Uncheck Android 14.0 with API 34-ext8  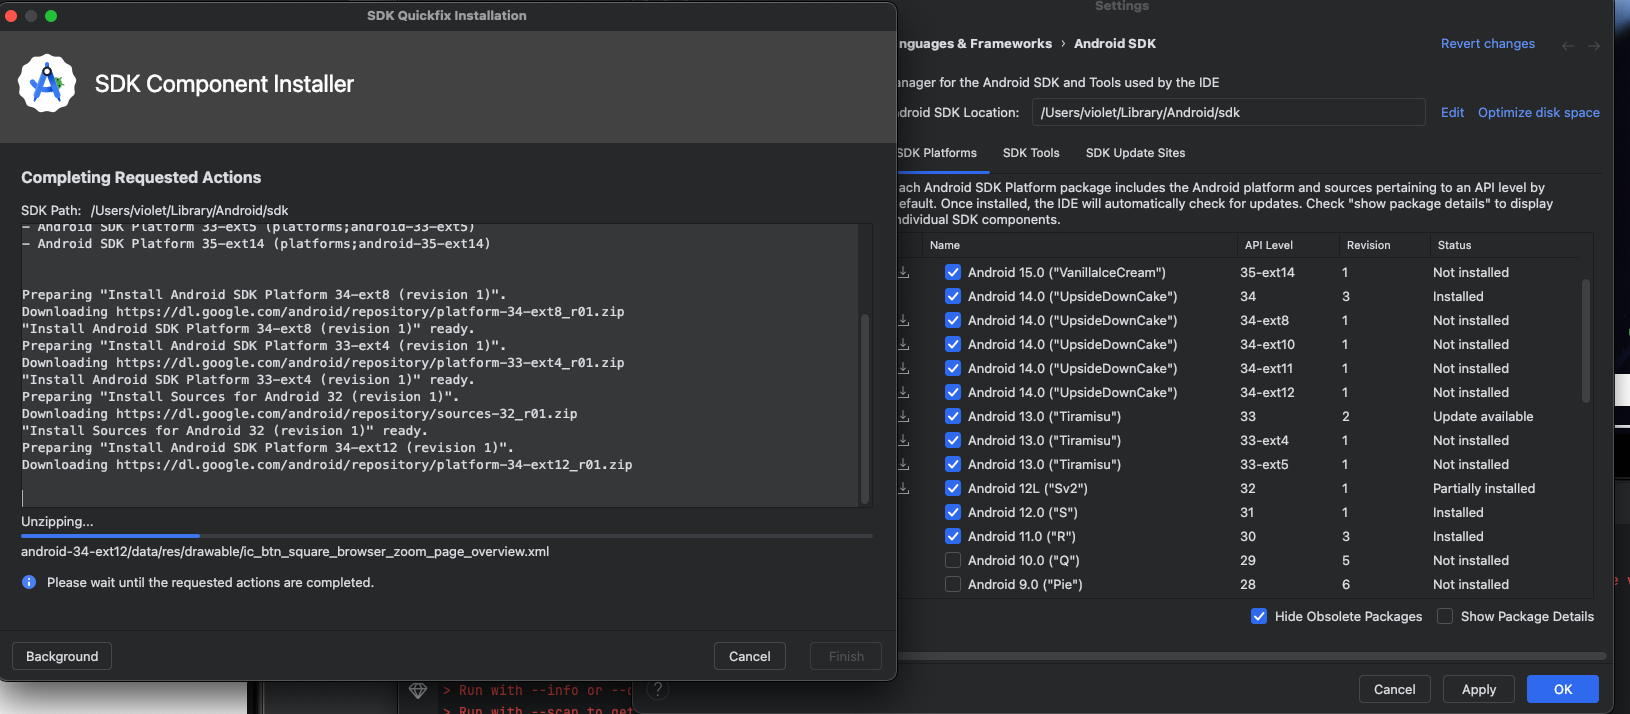(x=953, y=320)
